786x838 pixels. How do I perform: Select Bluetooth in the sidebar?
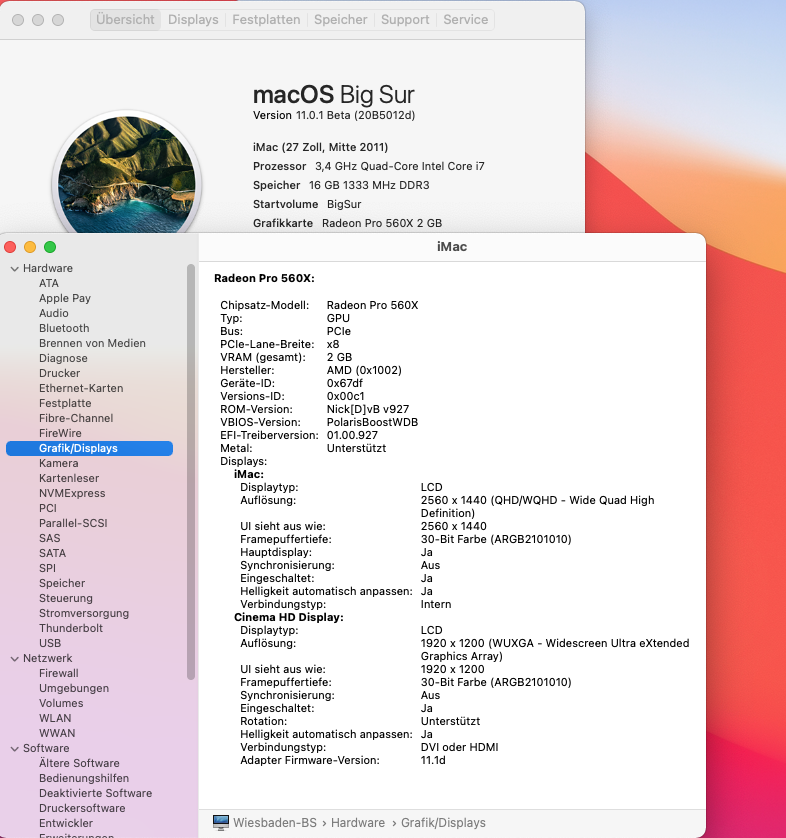pos(64,328)
